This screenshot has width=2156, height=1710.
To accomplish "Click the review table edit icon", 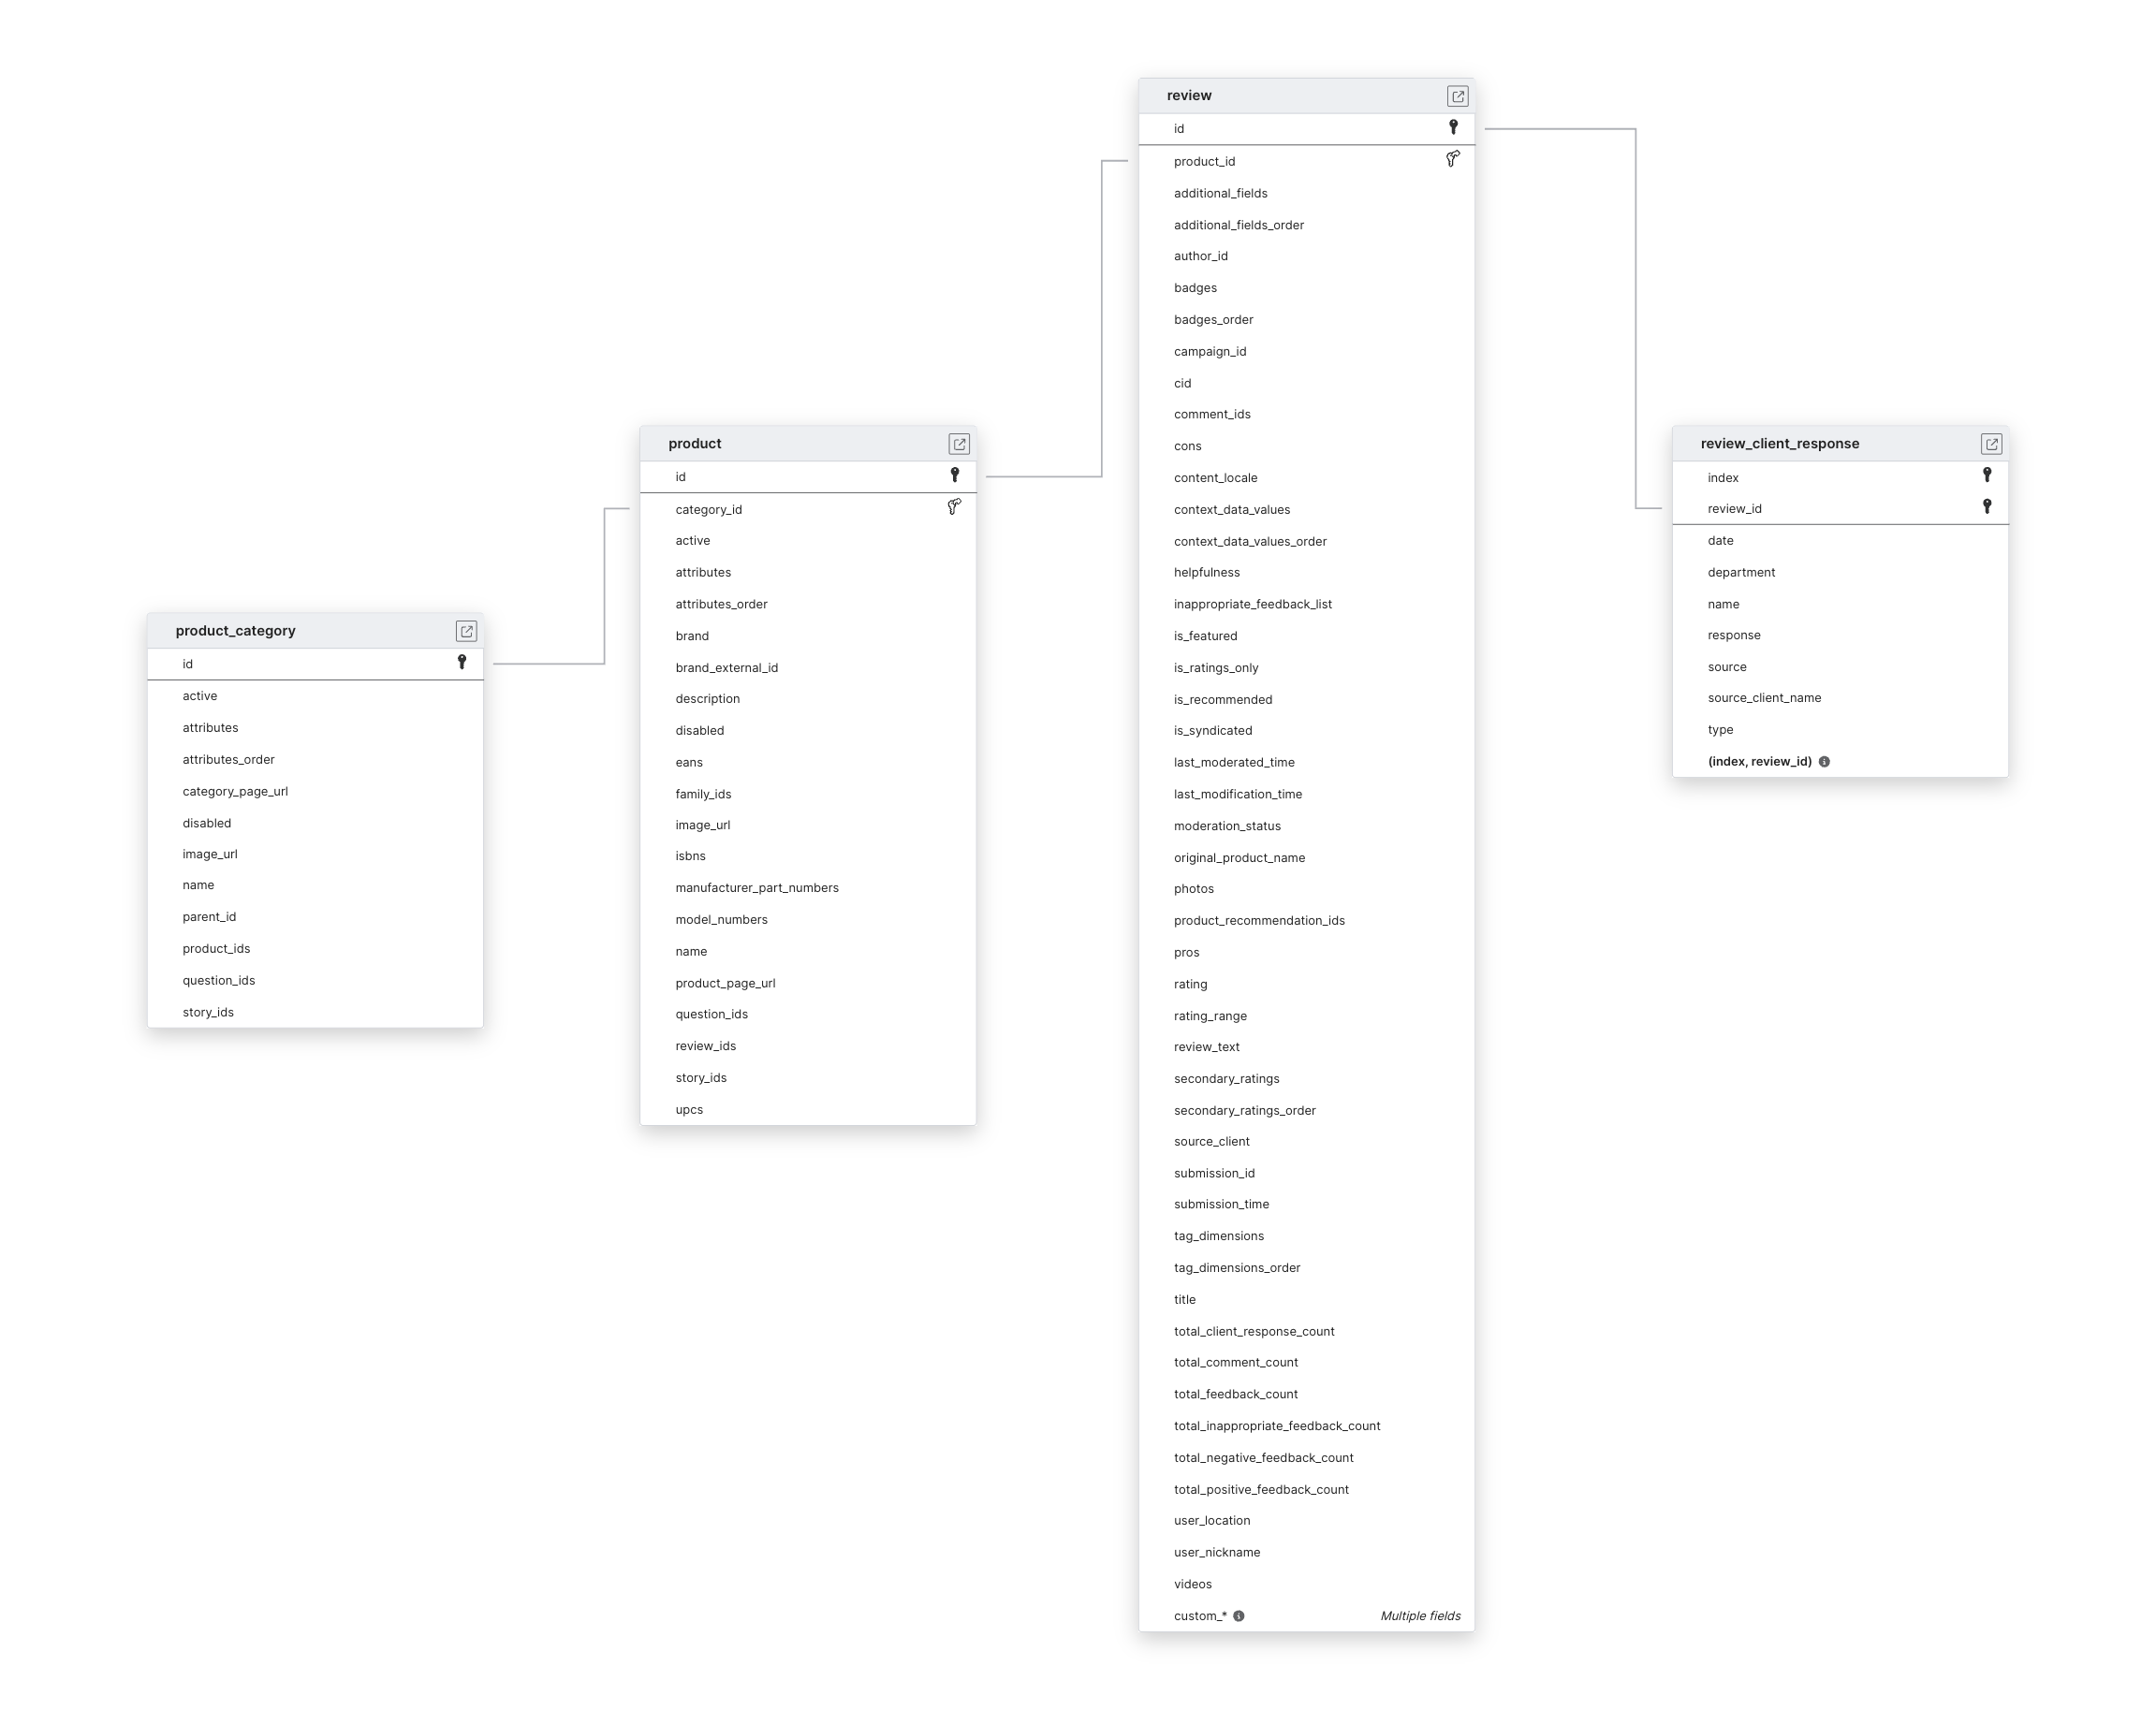I will point(1456,93).
